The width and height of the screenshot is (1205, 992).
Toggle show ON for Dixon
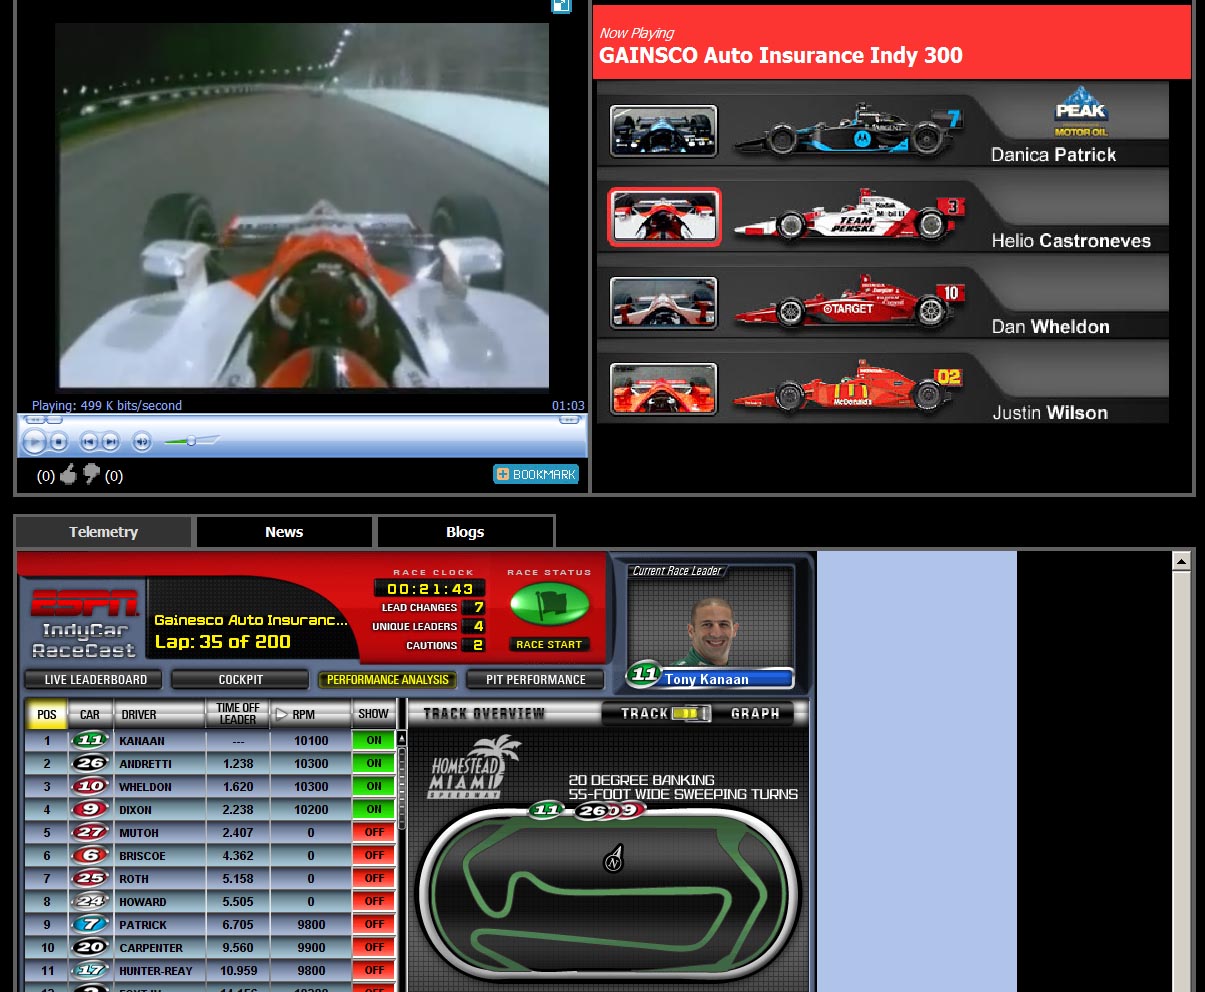click(x=374, y=810)
